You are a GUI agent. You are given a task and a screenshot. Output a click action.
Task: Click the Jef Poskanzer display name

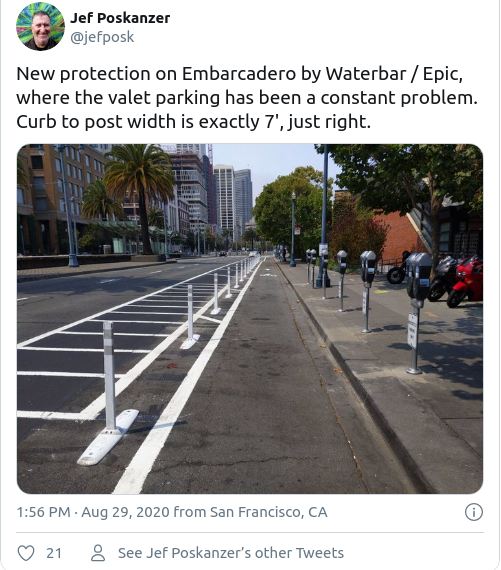point(120,18)
